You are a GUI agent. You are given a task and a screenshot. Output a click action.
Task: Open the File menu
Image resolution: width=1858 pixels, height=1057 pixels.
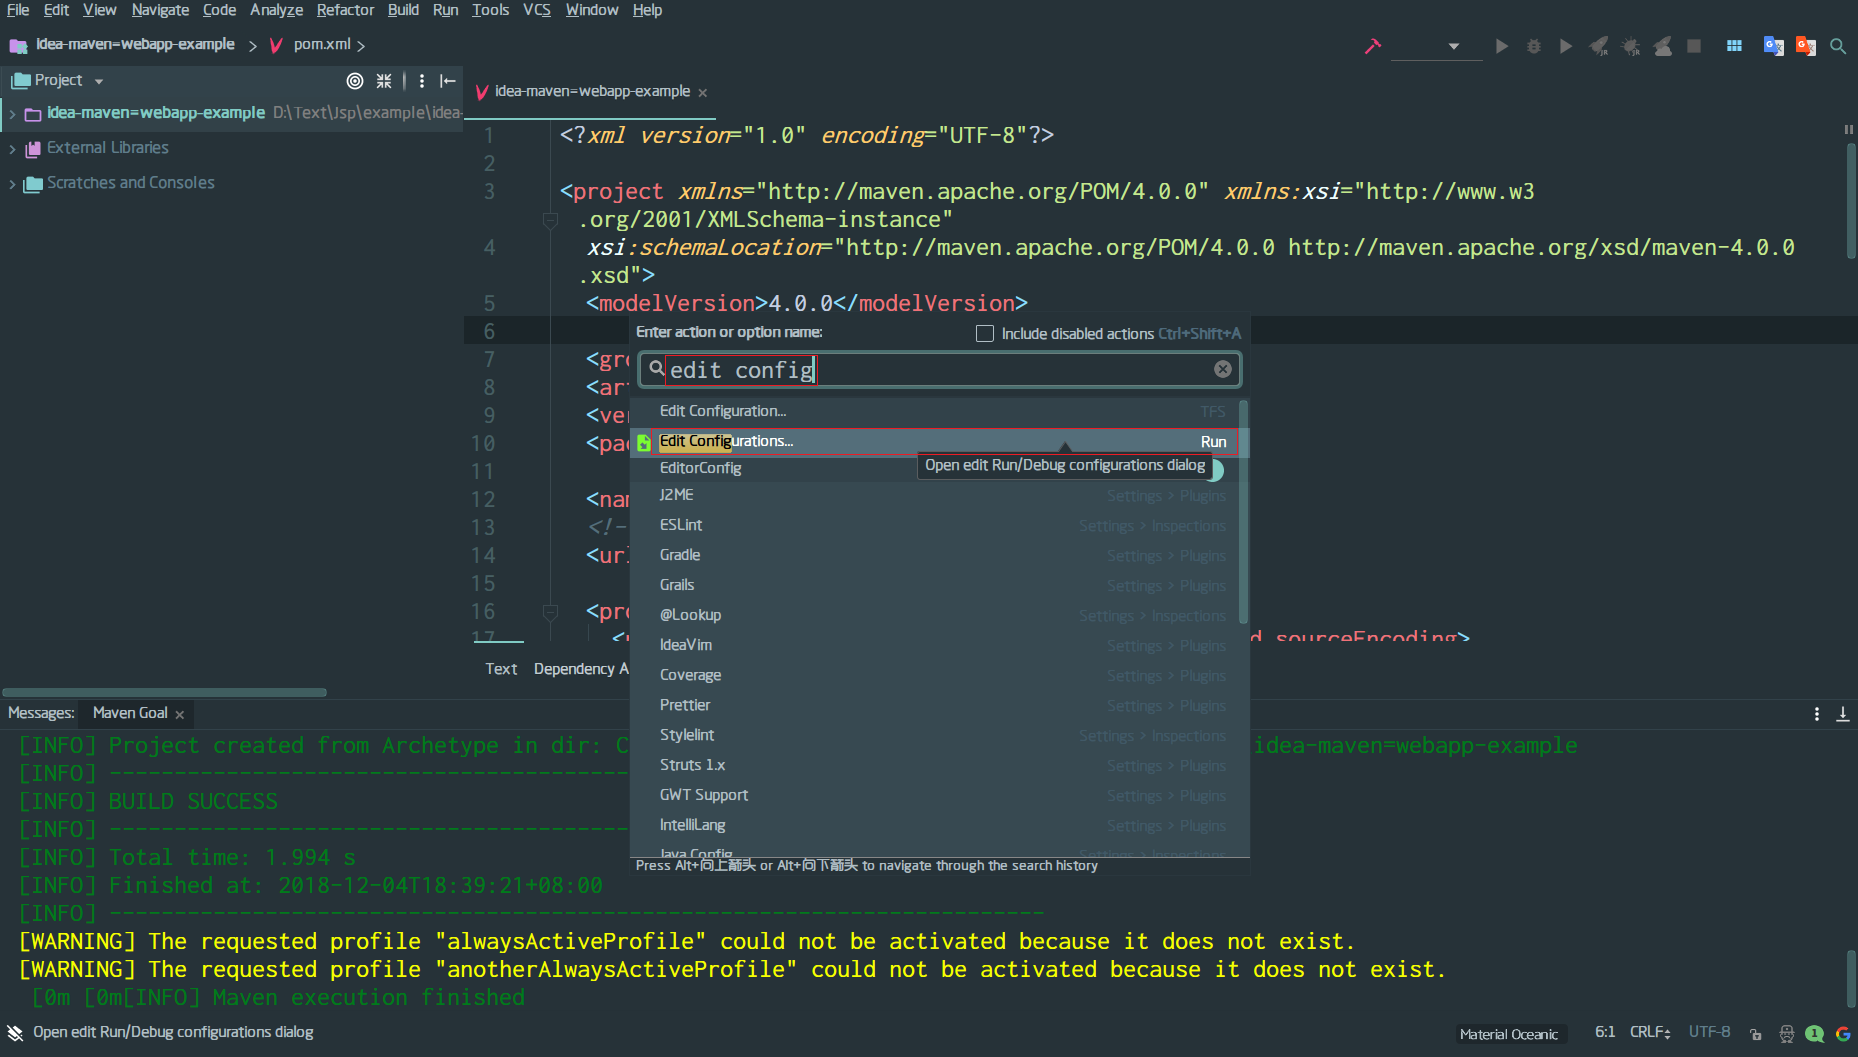point(18,10)
